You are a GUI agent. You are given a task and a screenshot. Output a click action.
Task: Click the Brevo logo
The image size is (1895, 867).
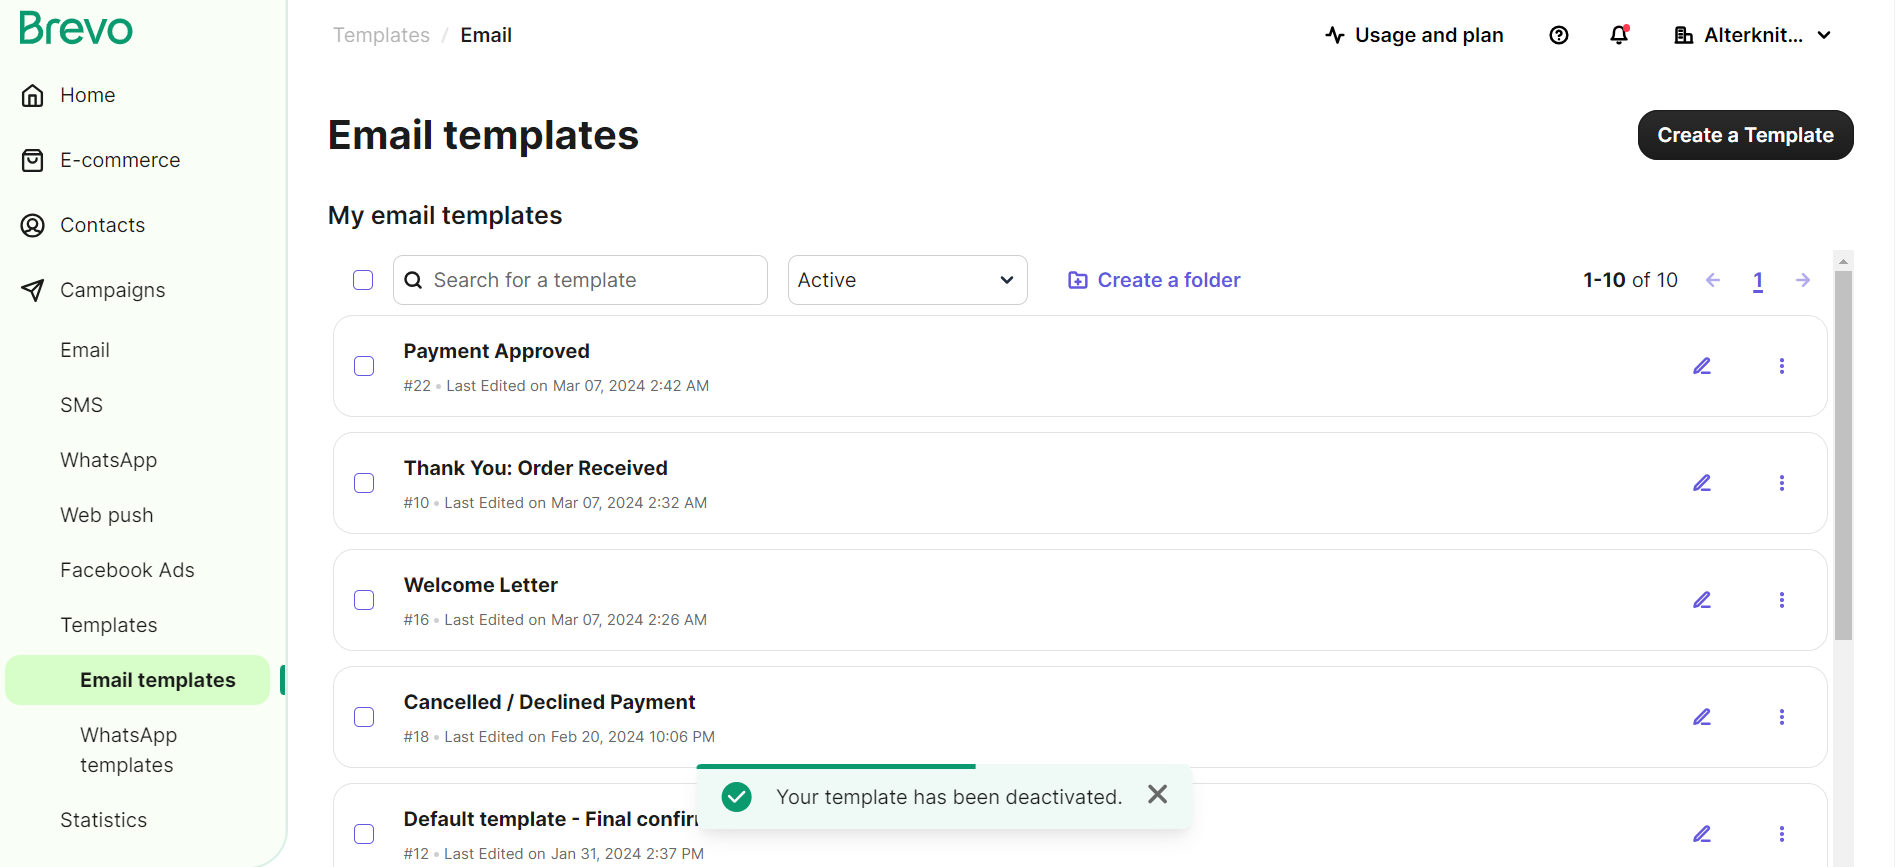[x=76, y=29]
